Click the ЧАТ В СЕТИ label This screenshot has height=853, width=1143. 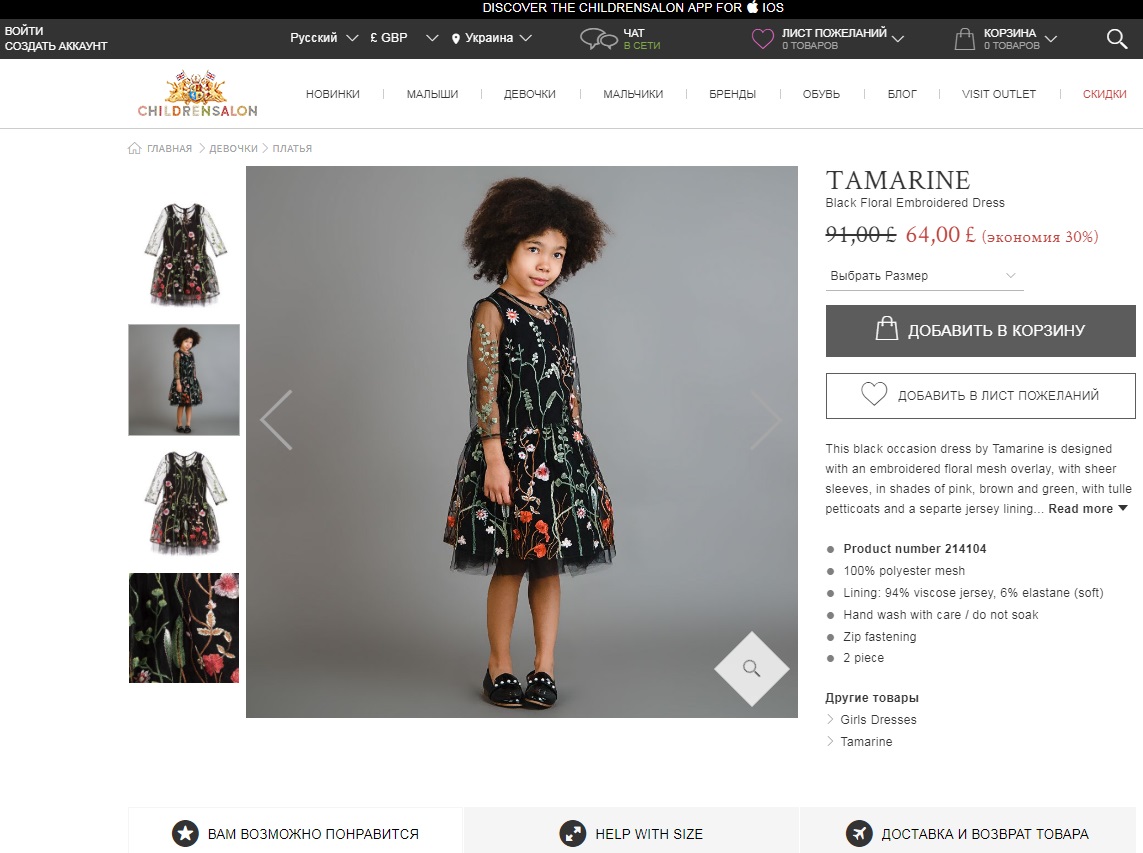tap(641, 39)
